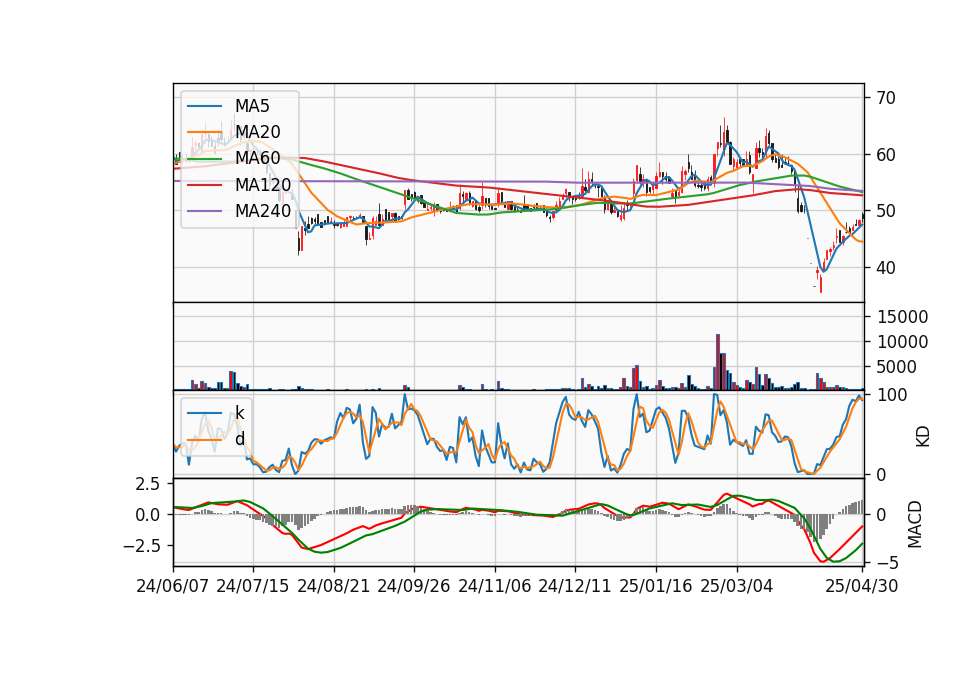
Task: Click the price axis label 50
Action: [x=886, y=211]
